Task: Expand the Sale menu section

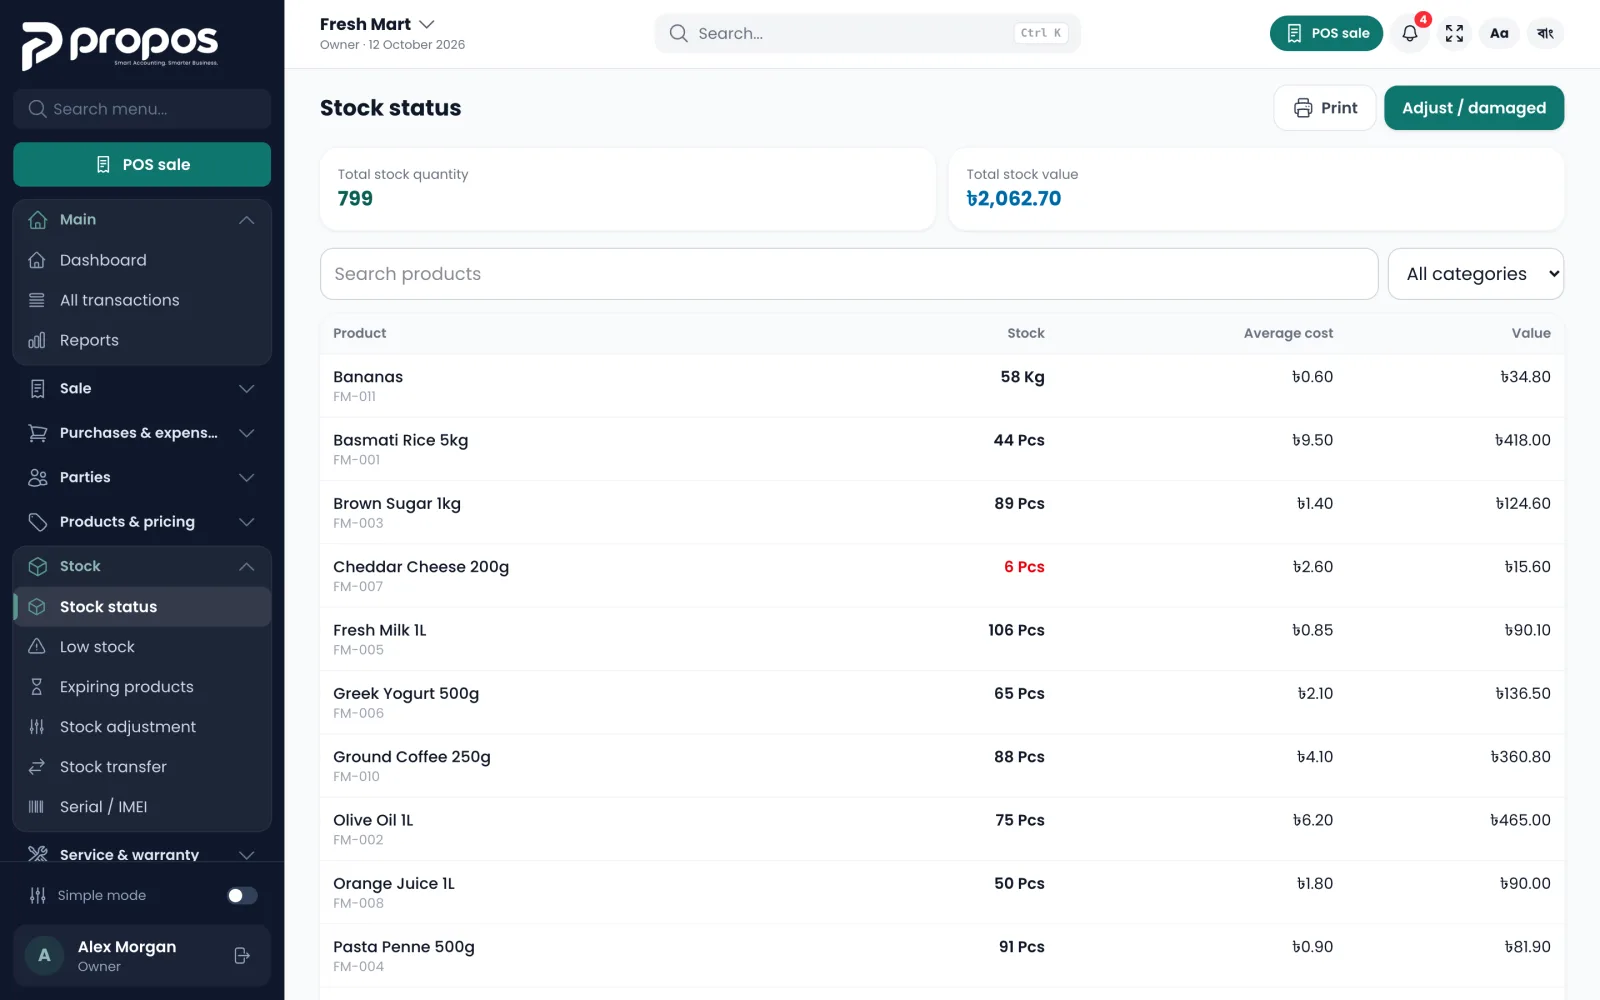Action: (142, 388)
